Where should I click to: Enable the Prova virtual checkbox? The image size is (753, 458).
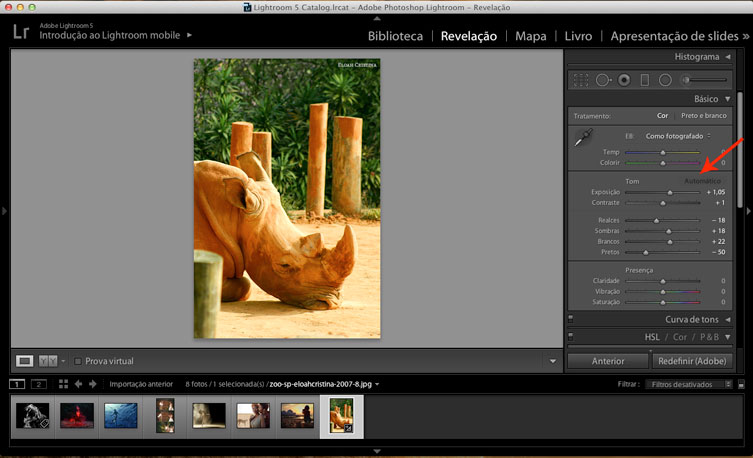[x=79, y=361]
